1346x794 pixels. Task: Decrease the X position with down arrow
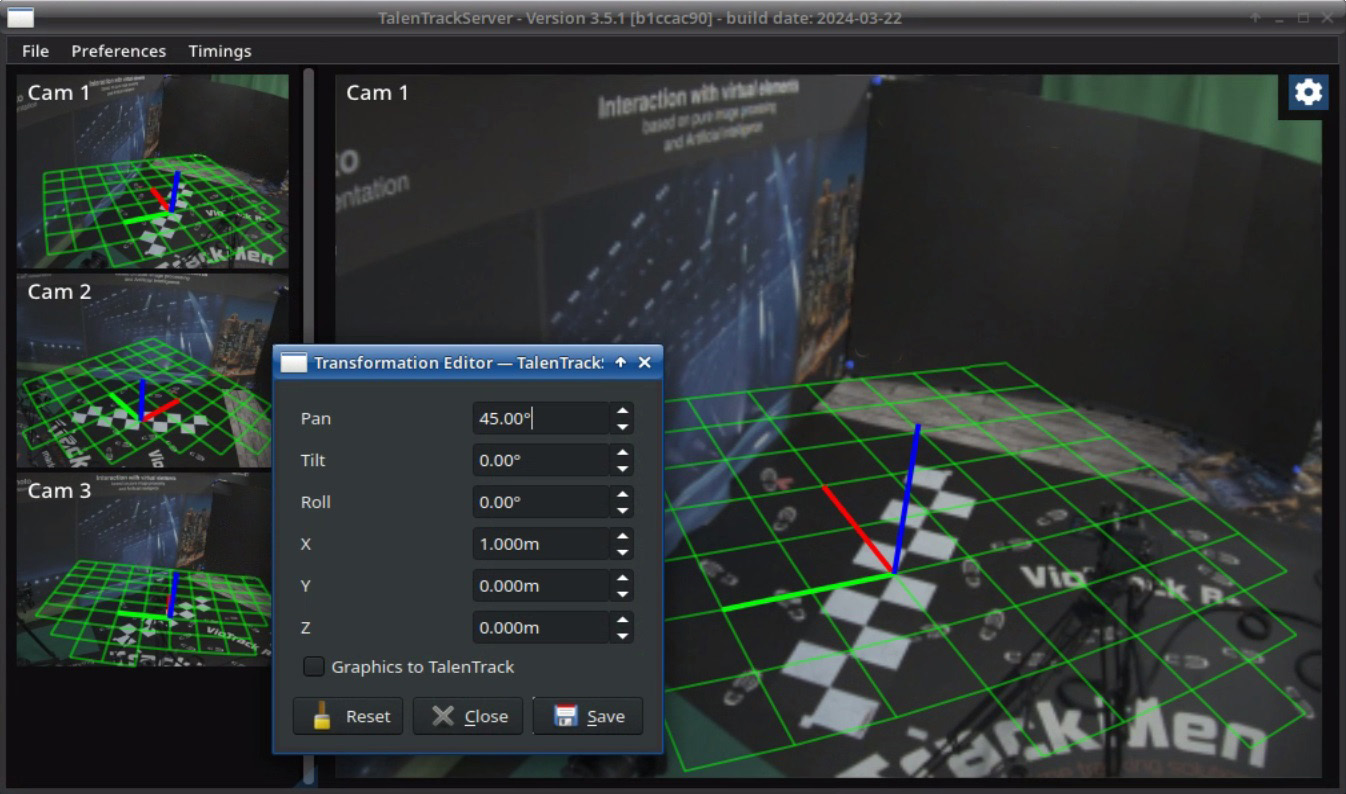pos(622,553)
